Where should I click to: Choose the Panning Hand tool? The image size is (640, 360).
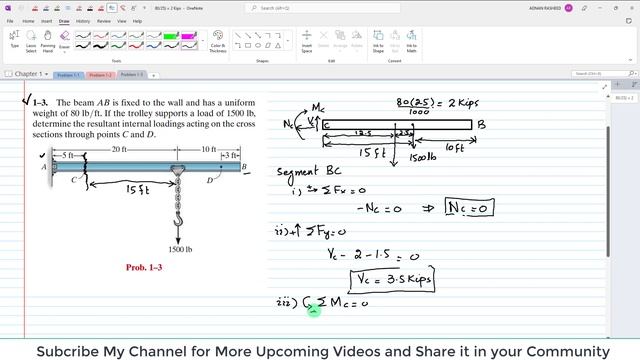point(48,41)
